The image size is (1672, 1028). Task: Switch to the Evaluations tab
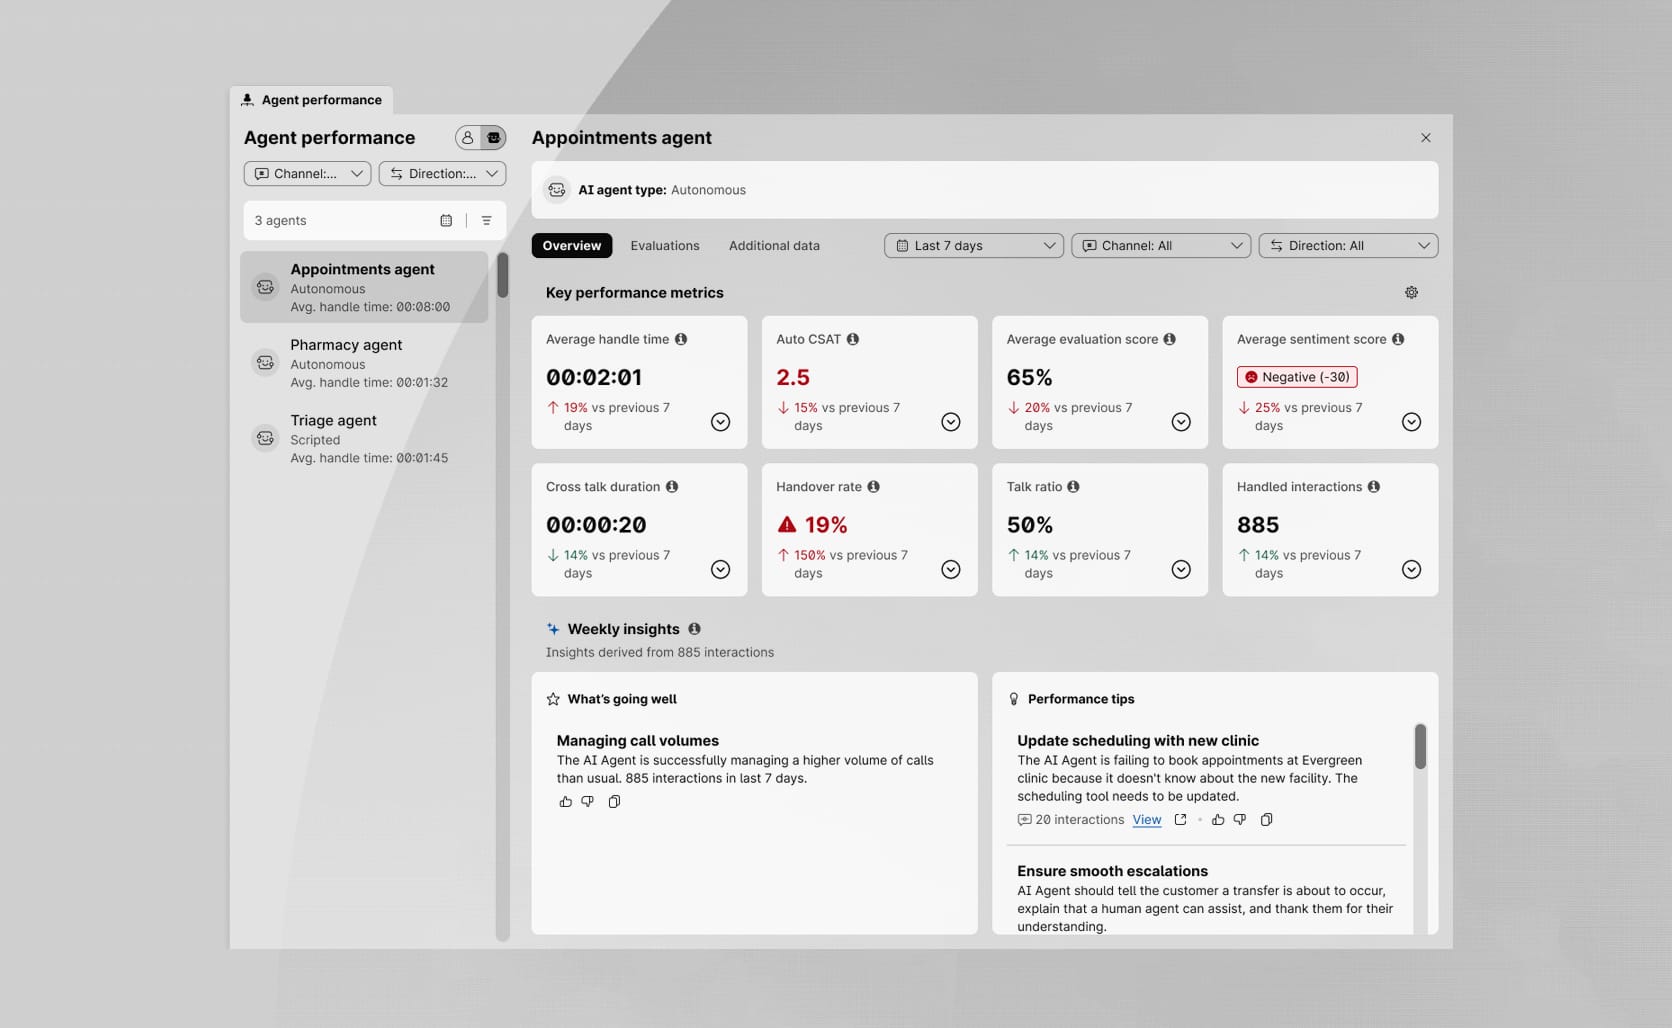pyautogui.click(x=665, y=246)
